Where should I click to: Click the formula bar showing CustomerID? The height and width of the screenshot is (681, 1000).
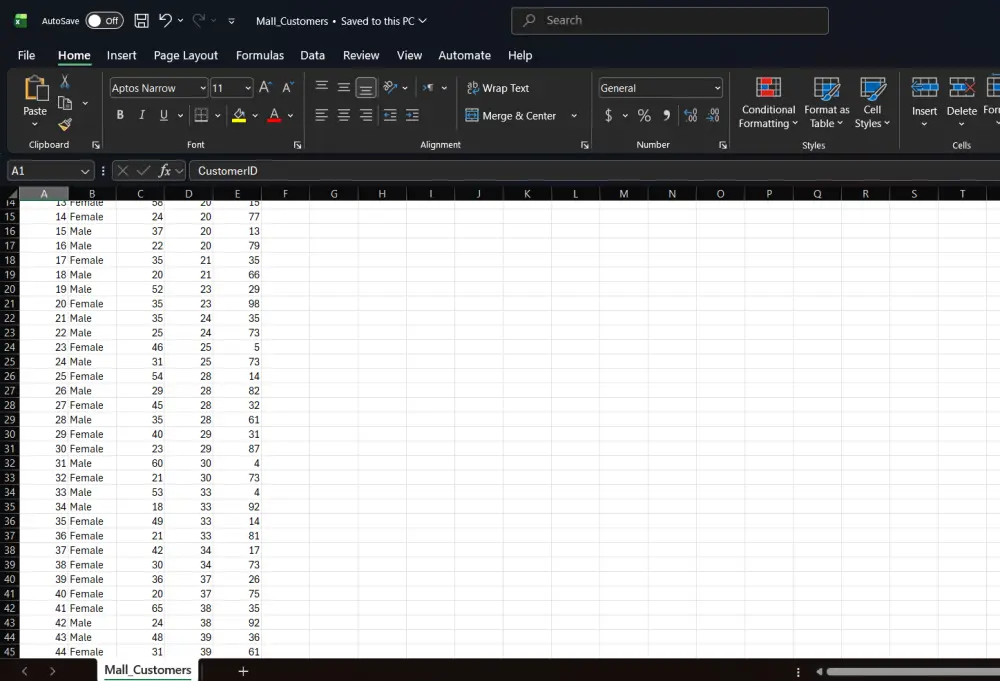(594, 171)
